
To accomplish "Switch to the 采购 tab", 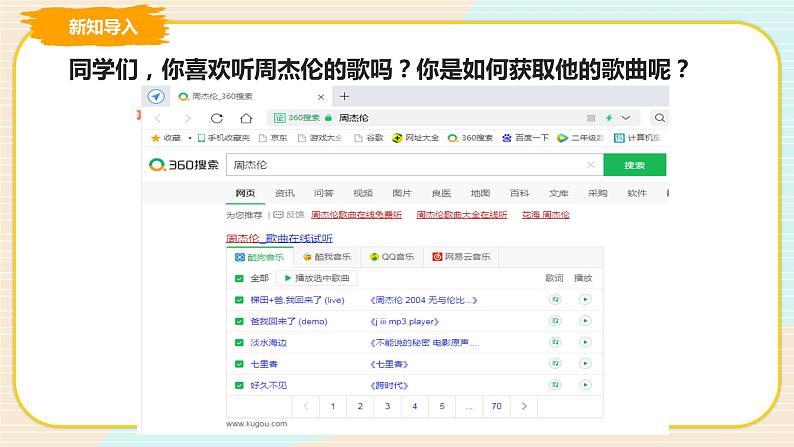I will (x=598, y=193).
